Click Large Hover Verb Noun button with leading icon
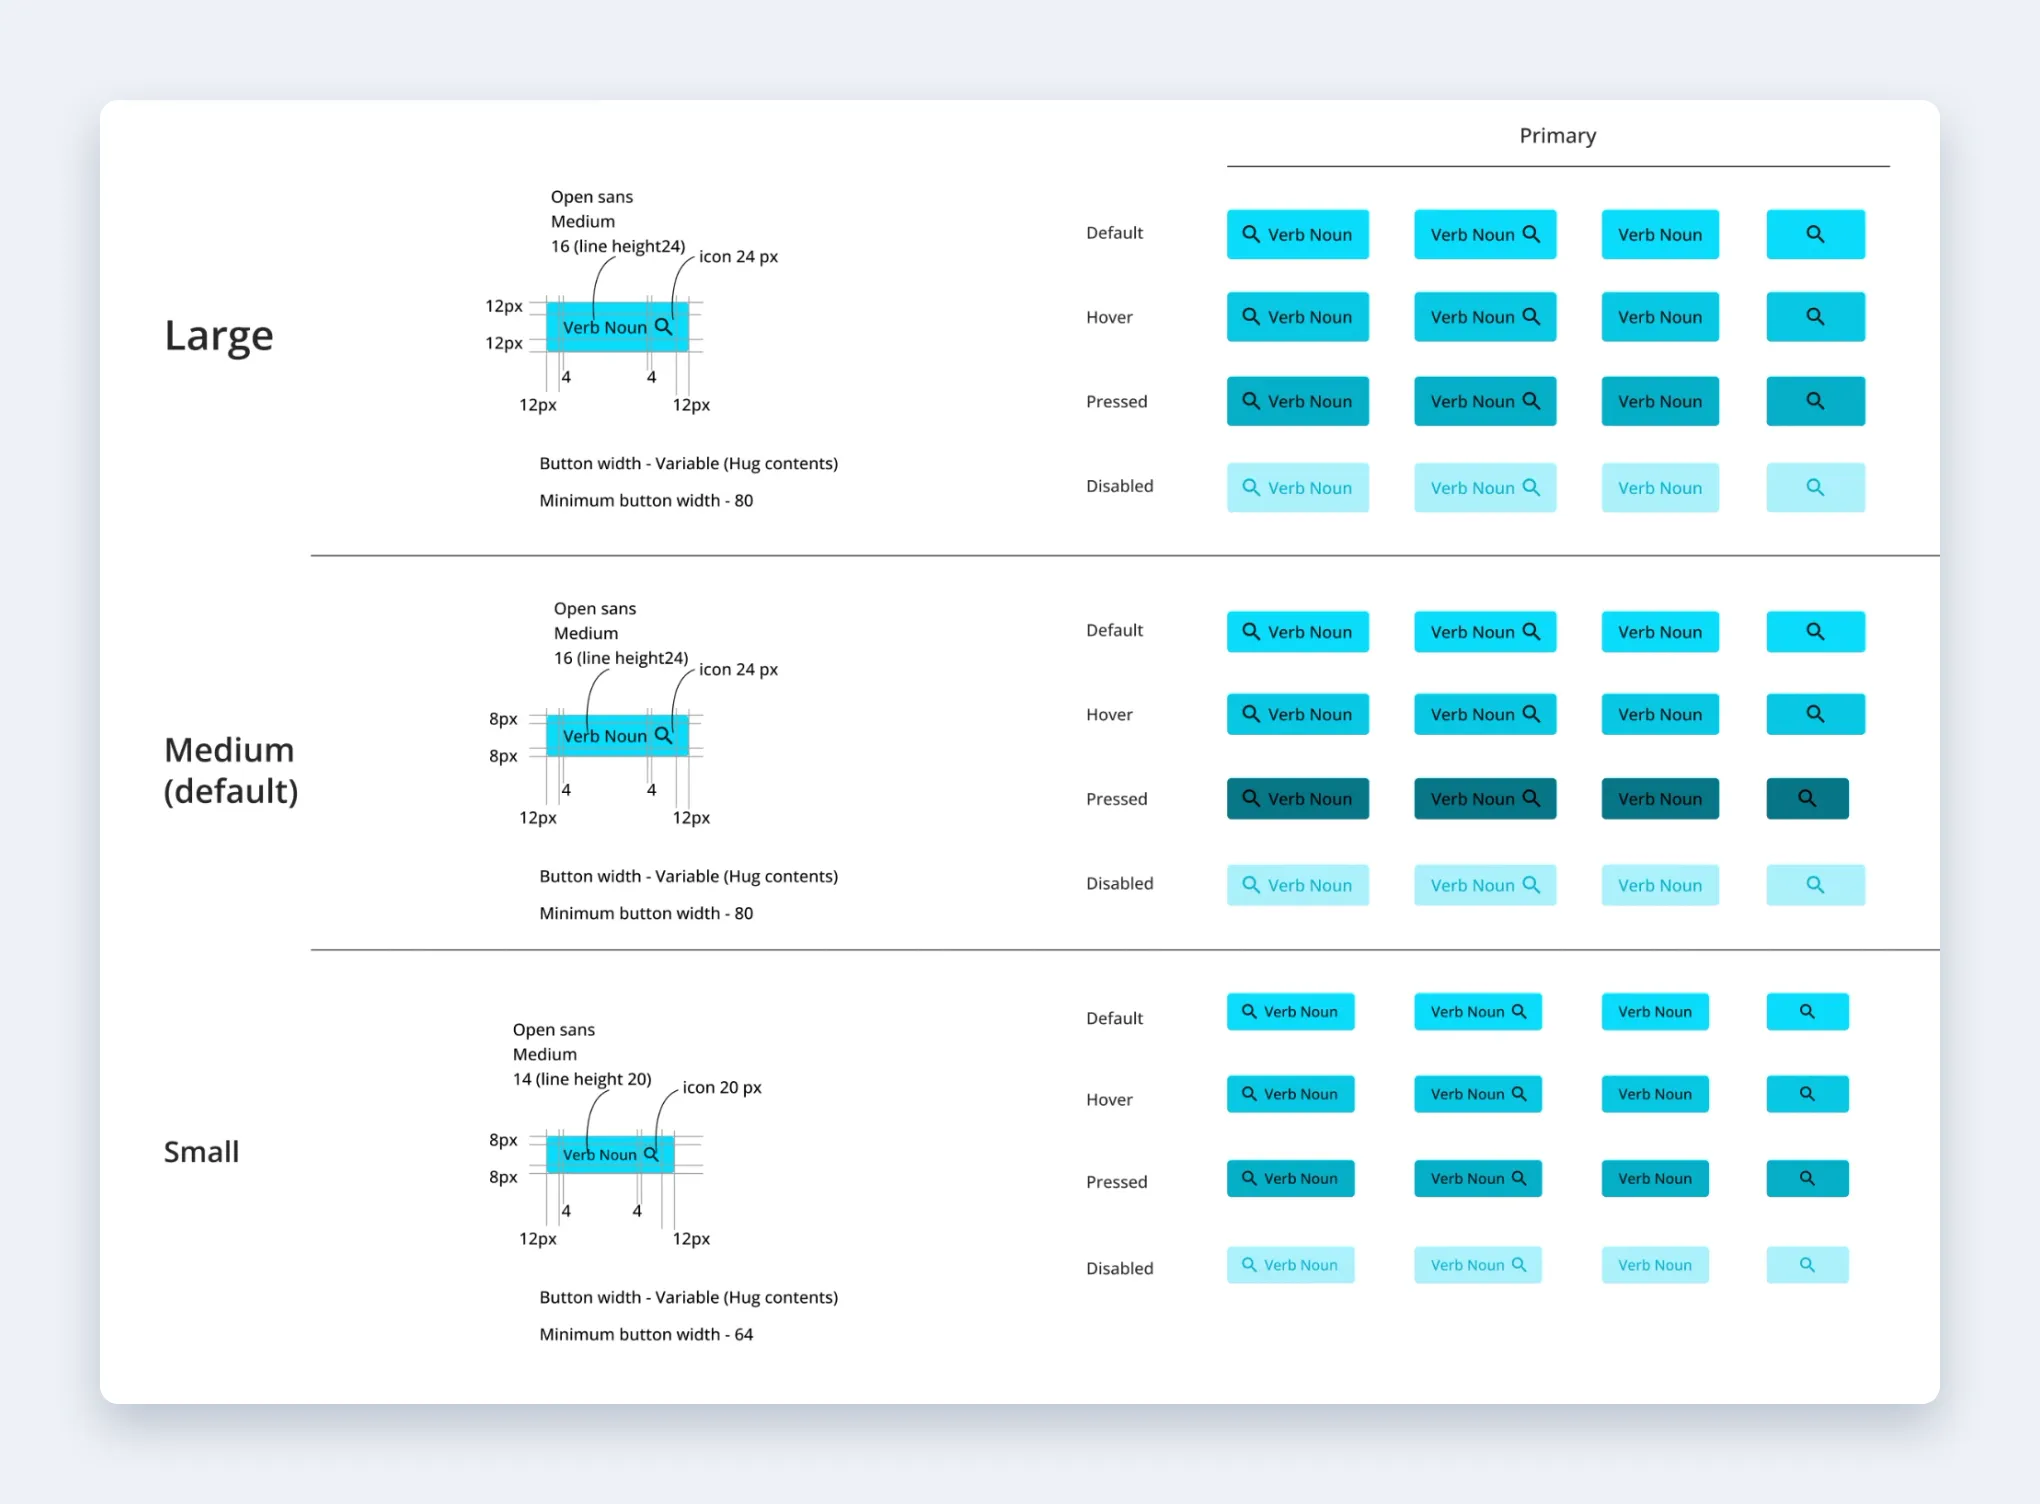Screen dimensions: 2040x1504 point(1298,317)
